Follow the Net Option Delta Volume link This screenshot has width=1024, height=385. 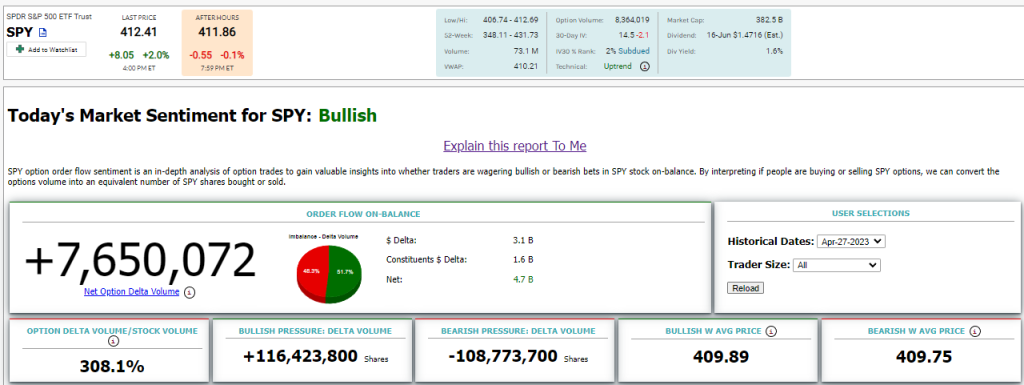tap(131, 292)
